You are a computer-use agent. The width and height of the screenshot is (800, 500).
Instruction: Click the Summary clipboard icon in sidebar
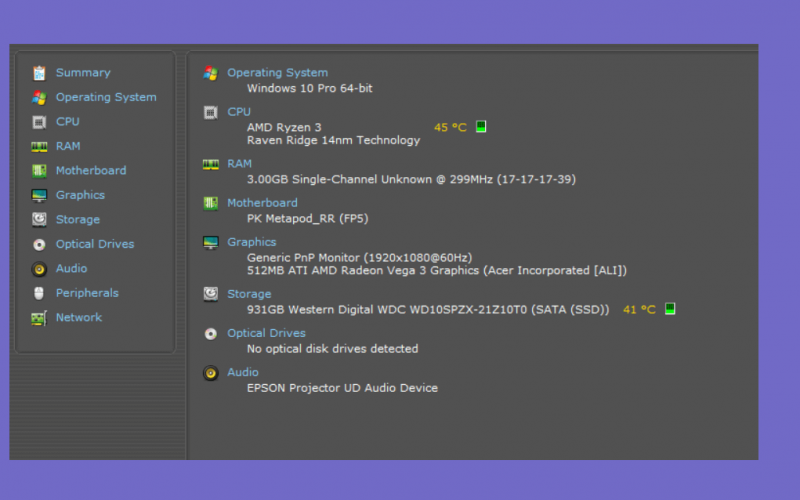point(39,73)
